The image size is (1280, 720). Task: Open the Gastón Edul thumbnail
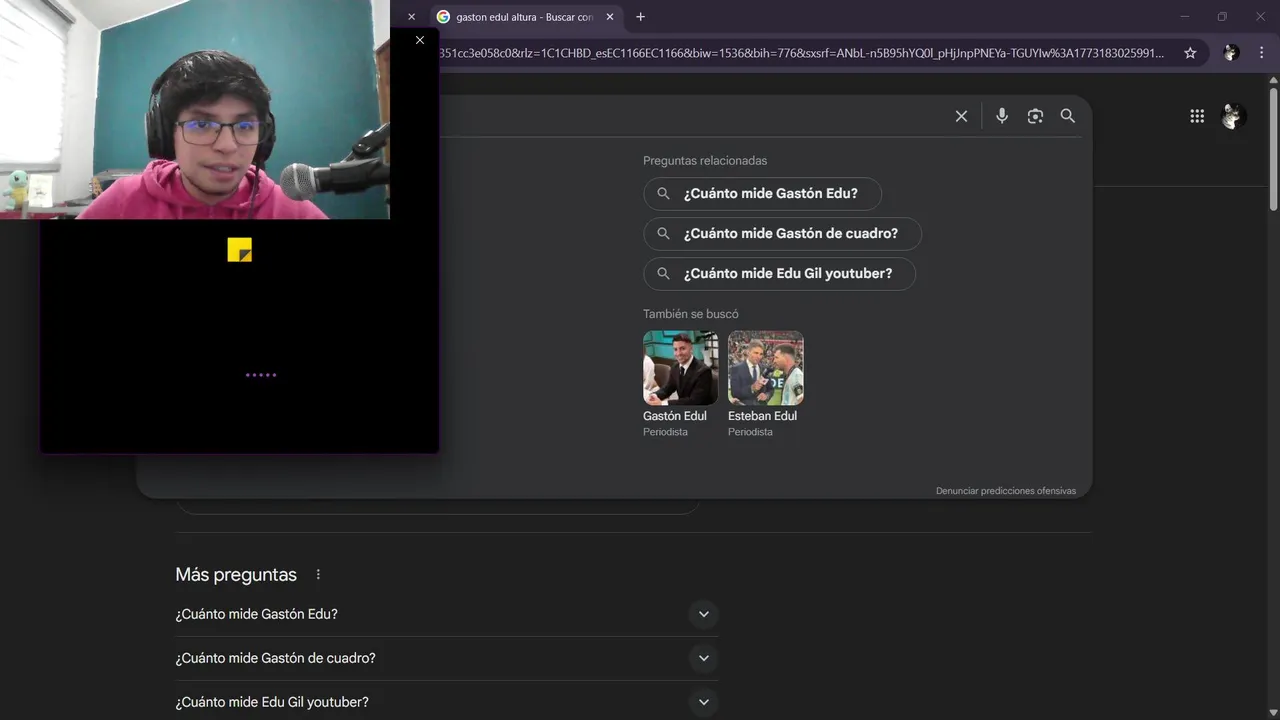pos(680,368)
